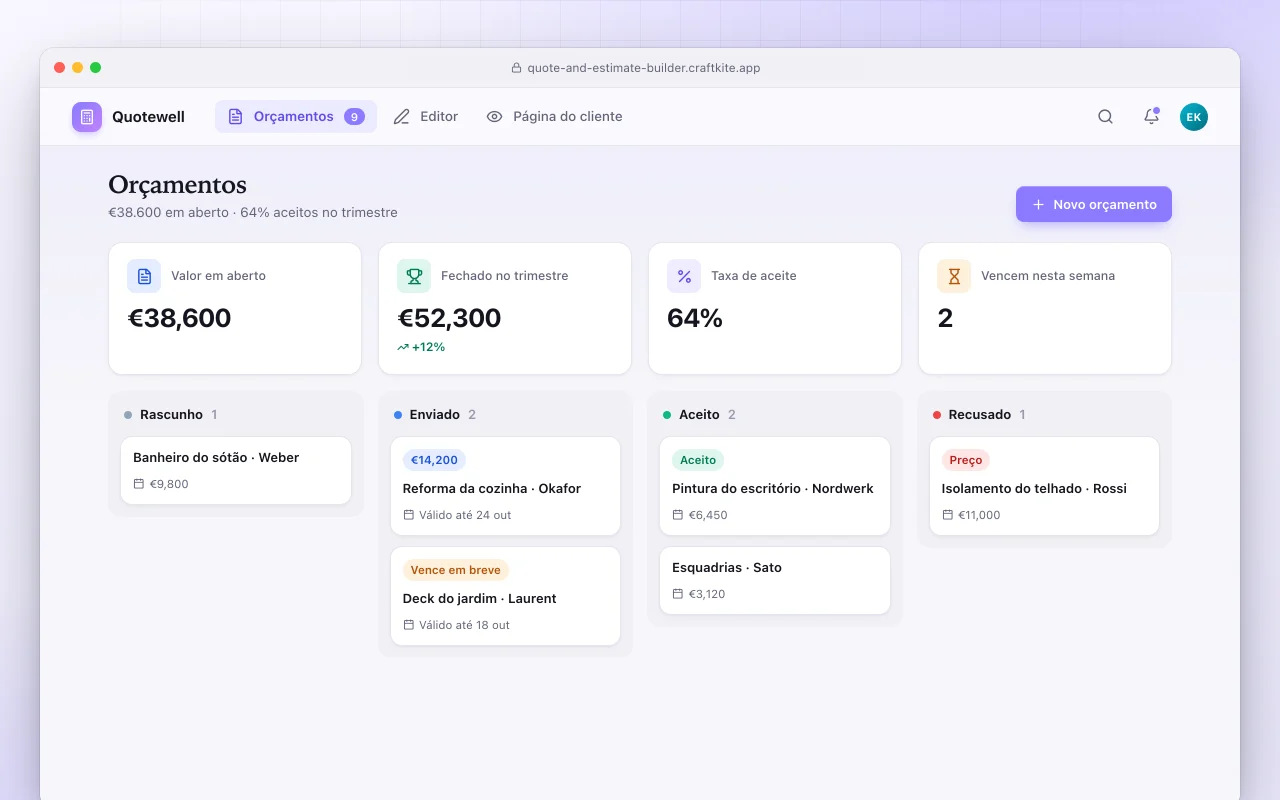
Task: Click the trend arrow next to +12%
Action: pos(403,347)
